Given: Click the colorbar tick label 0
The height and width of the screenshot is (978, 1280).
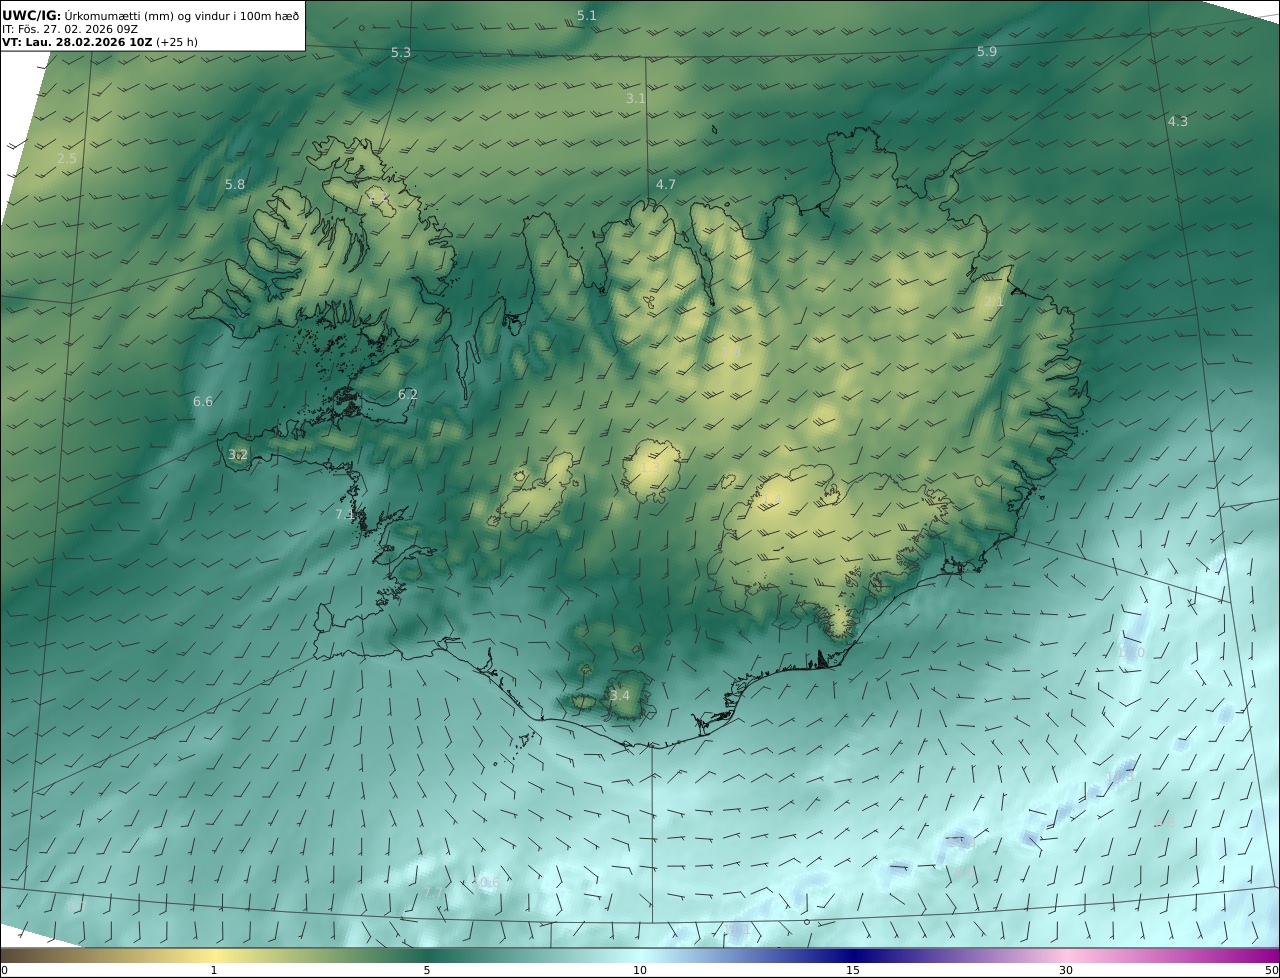Looking at the screenshot, I should [x=4, y=970].
